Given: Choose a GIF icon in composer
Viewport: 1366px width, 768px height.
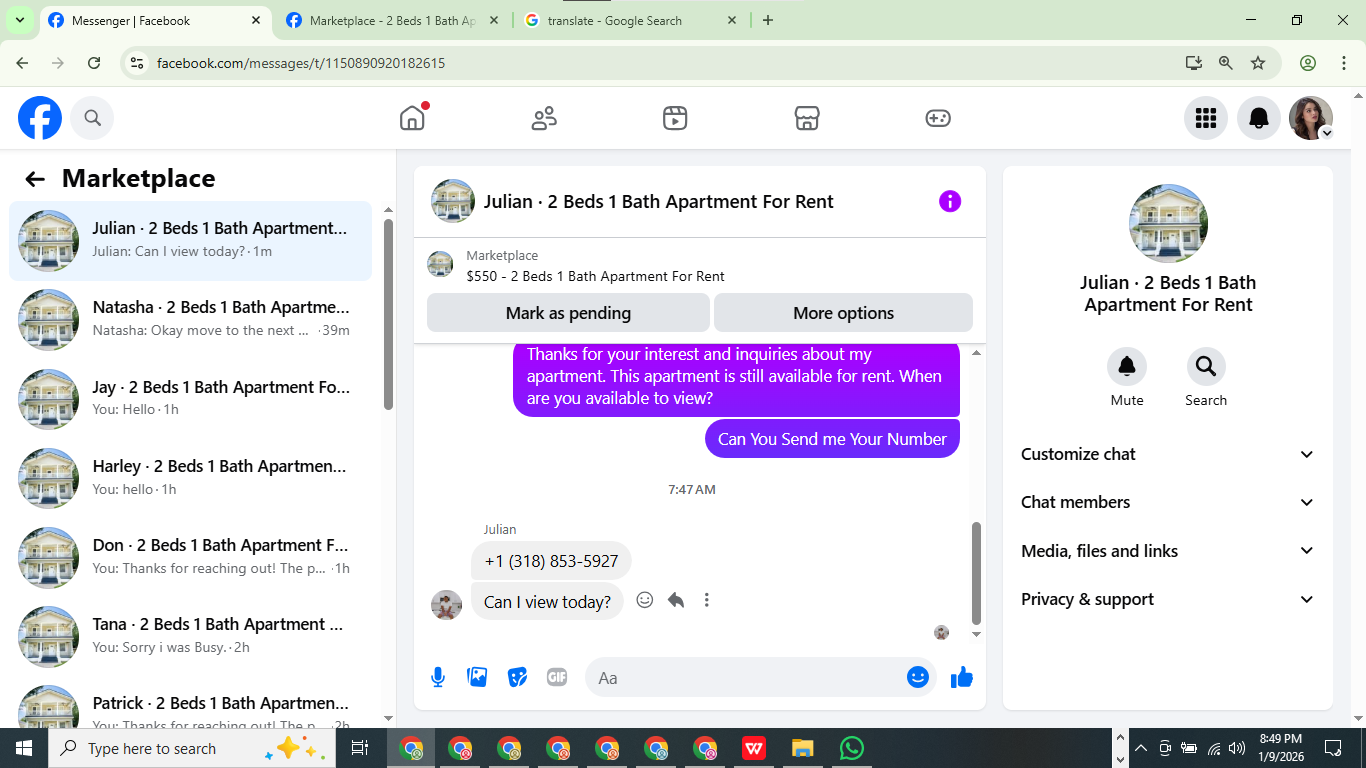Looking at the screenshot, I should (x=557, y=677).
